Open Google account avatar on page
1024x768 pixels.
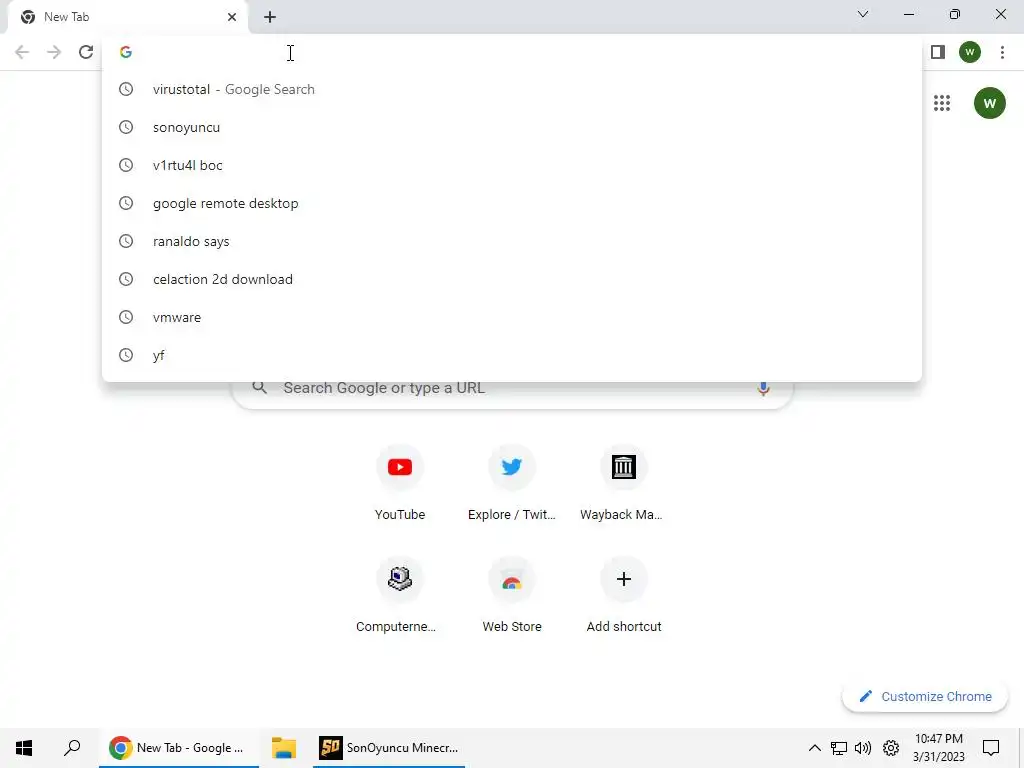(989, 103)
